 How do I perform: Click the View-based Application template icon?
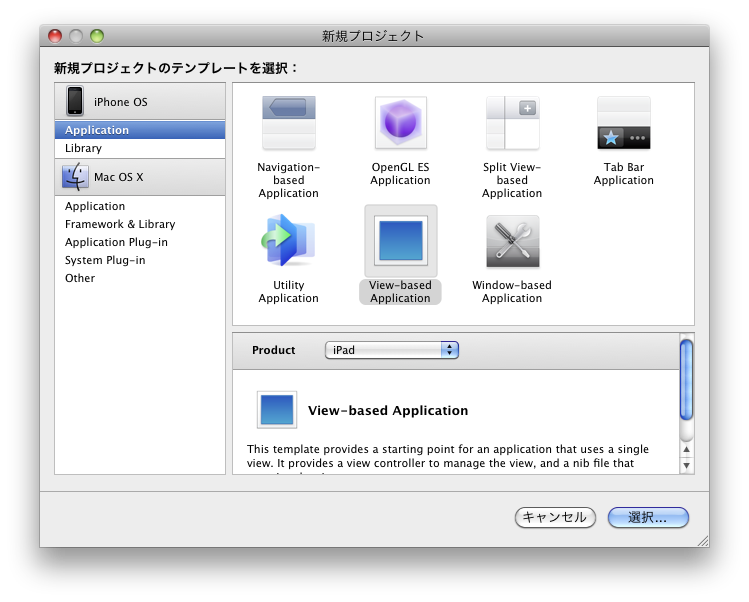click(400, 241)
